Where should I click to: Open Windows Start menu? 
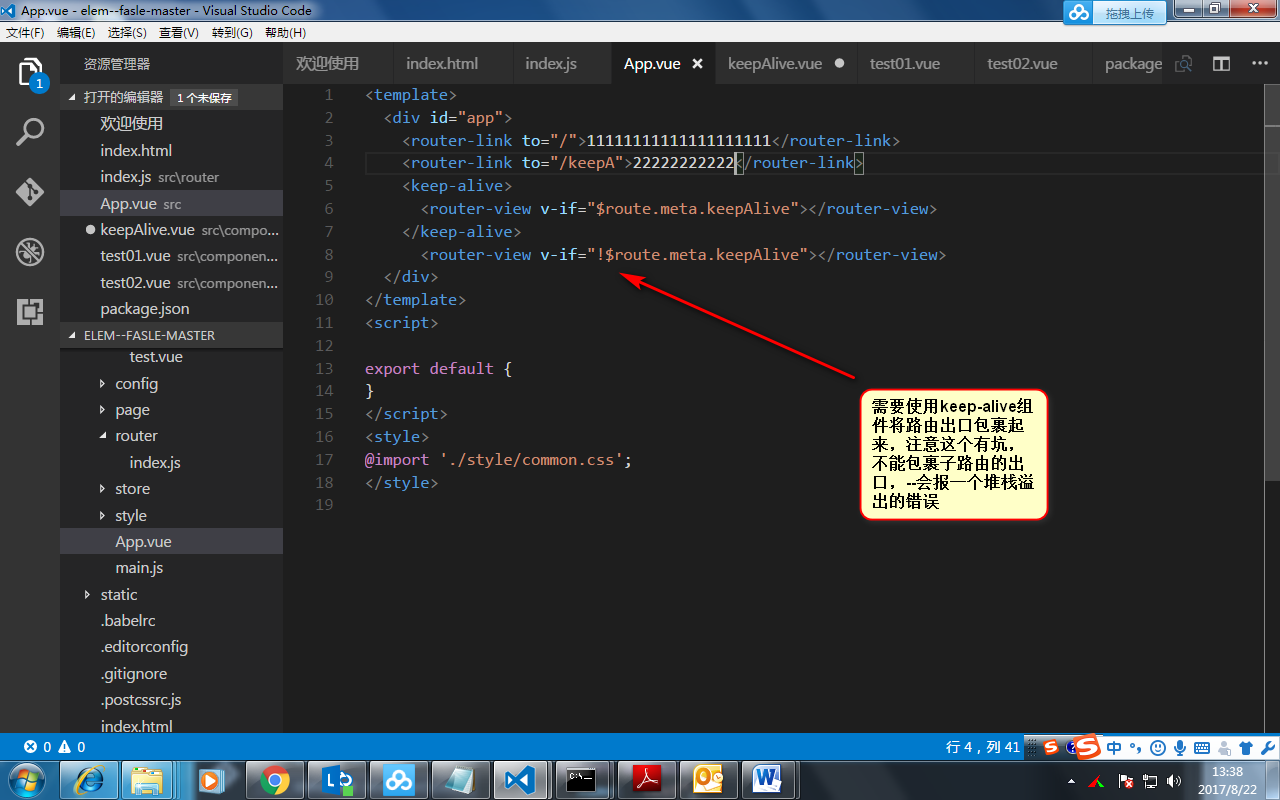pos(27,779)
